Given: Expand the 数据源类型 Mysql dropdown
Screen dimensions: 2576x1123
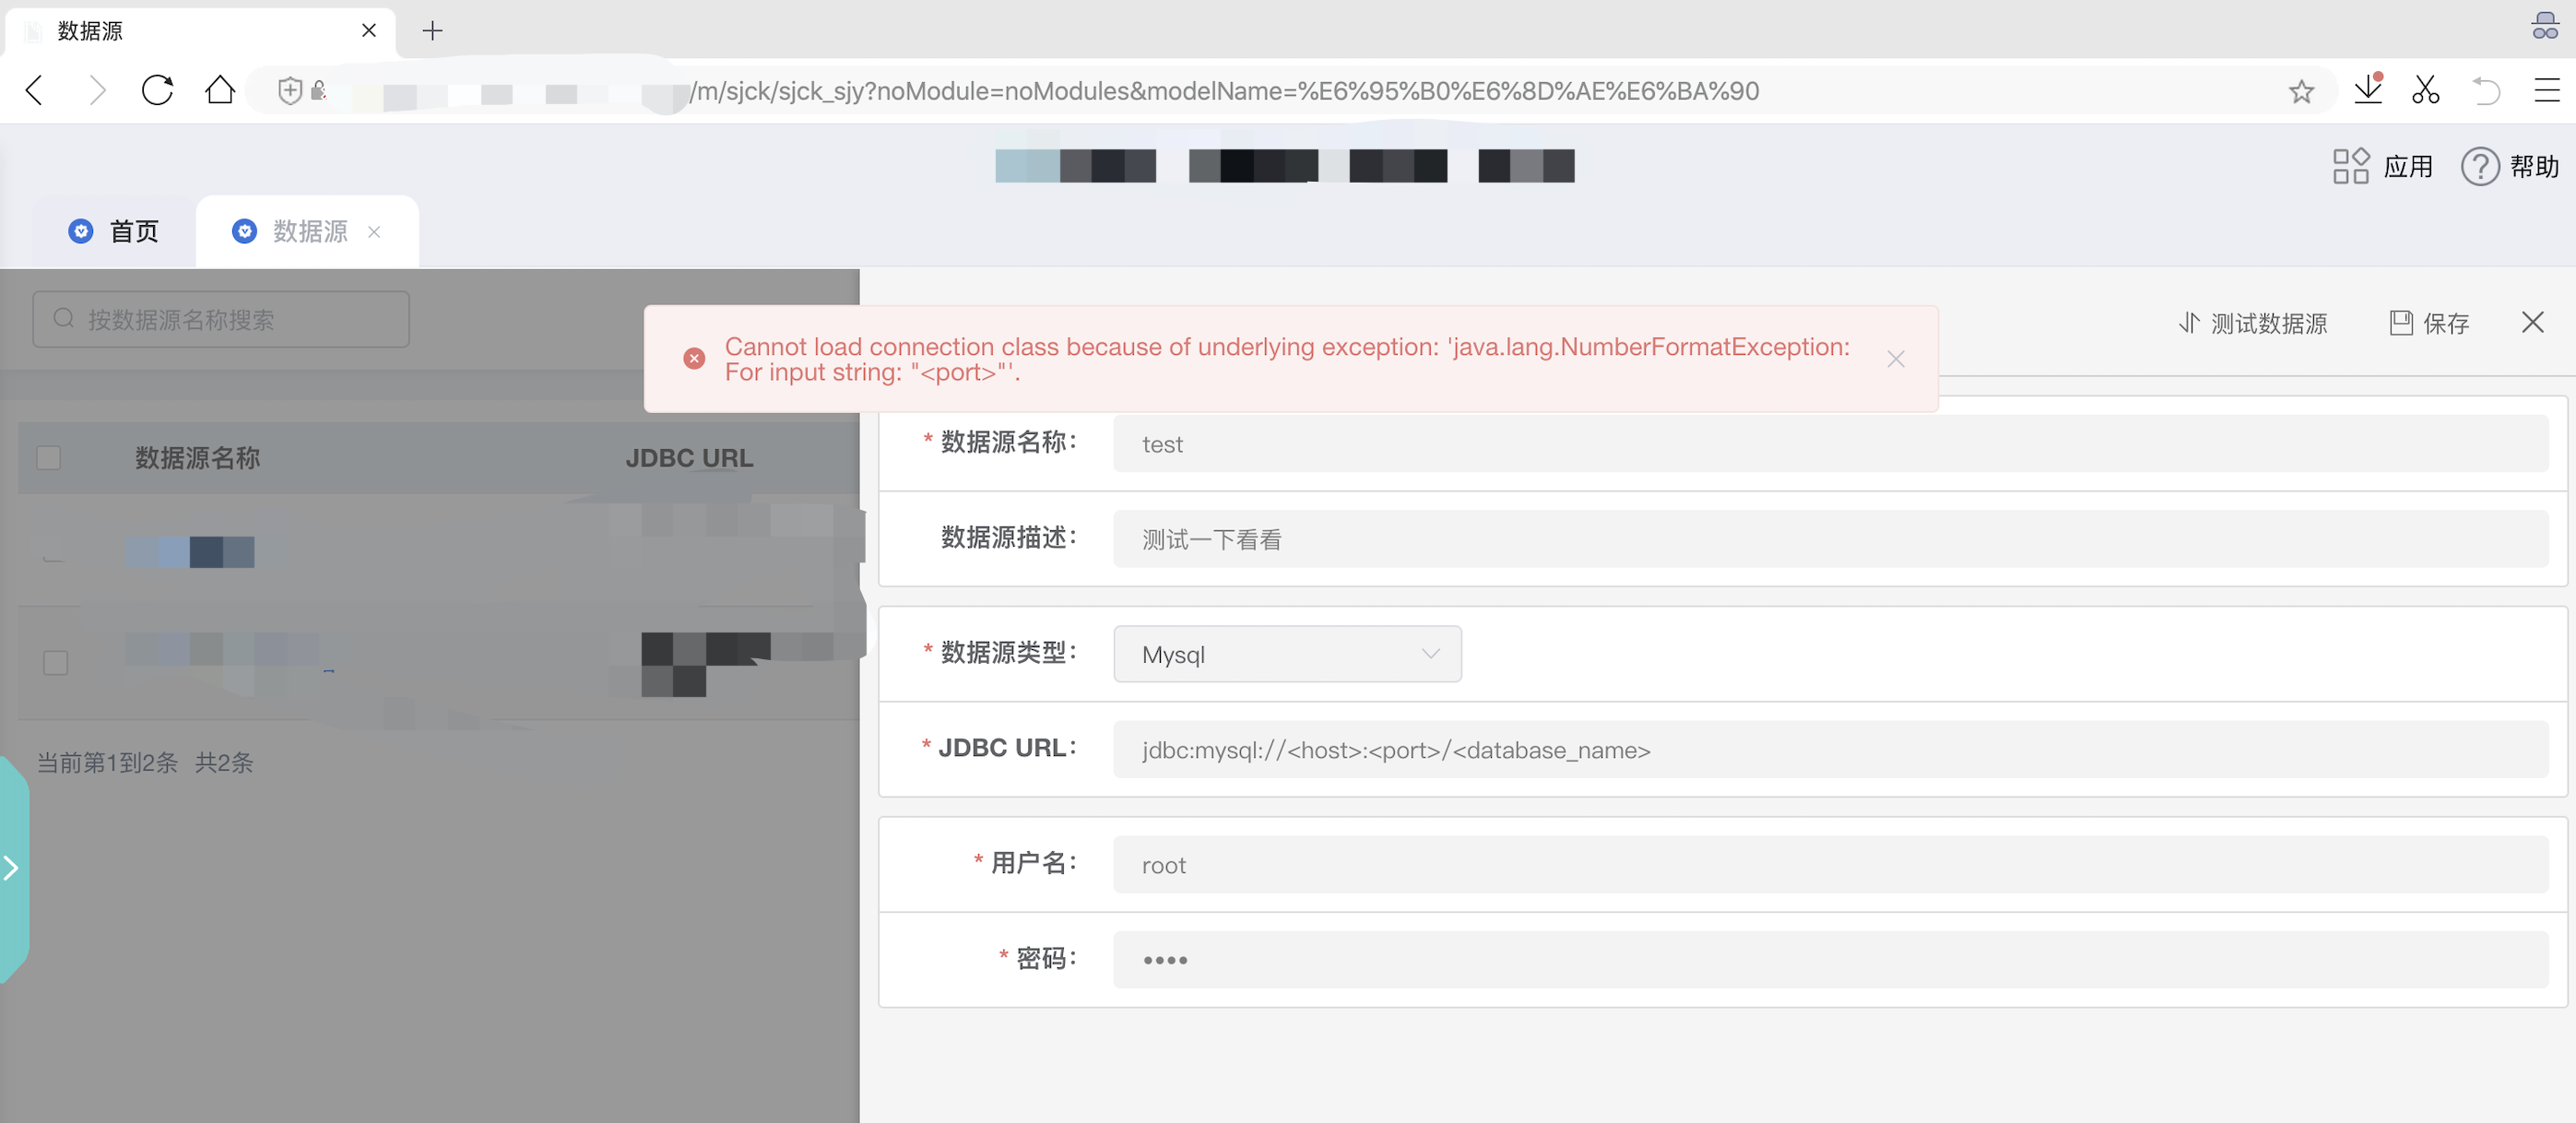Looking at the screenshot, I should [1287, 654].
